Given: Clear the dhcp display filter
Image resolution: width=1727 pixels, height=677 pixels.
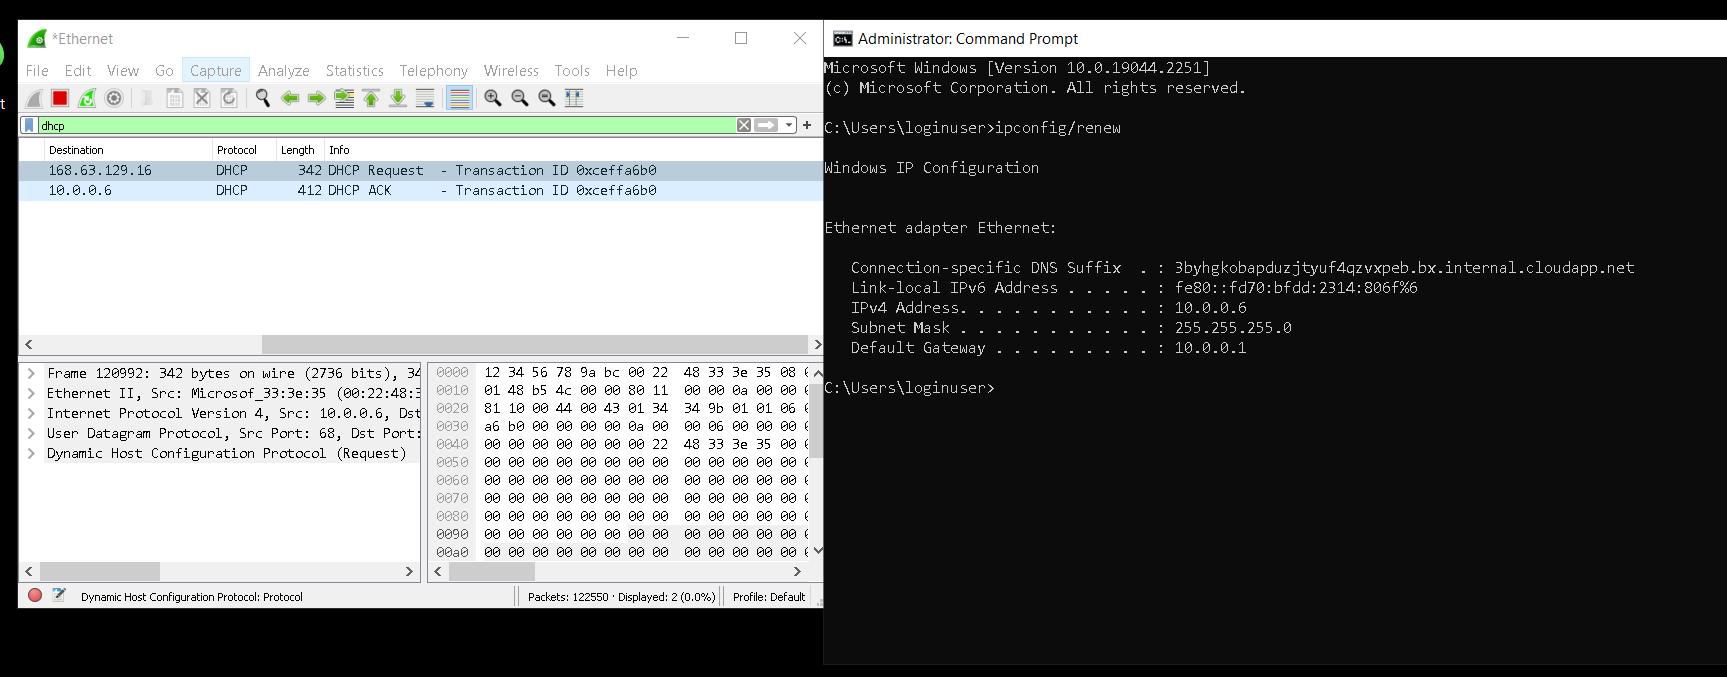Looking at the screenshot, I should point(744,125).
